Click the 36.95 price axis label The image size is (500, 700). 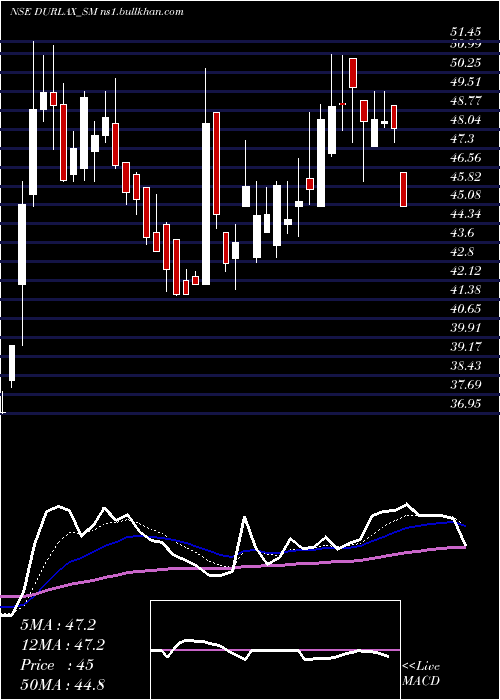point(466,404)
